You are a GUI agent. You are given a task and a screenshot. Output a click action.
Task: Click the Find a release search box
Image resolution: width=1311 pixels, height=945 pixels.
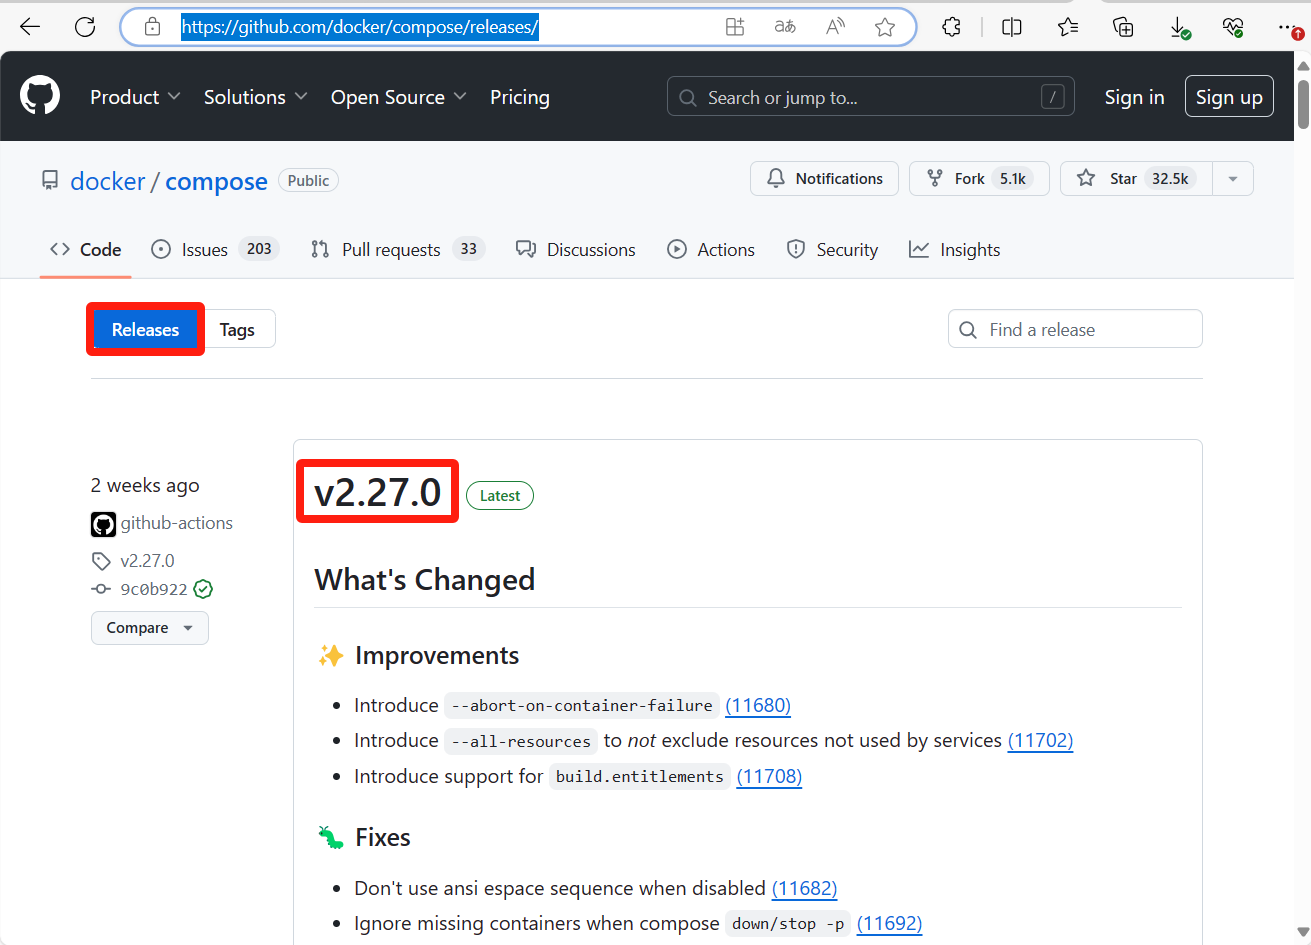pyautogui.click(x=1075, y=329)
